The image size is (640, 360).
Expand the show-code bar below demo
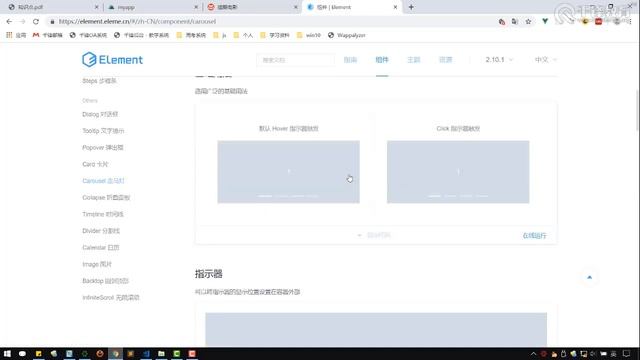376,235
